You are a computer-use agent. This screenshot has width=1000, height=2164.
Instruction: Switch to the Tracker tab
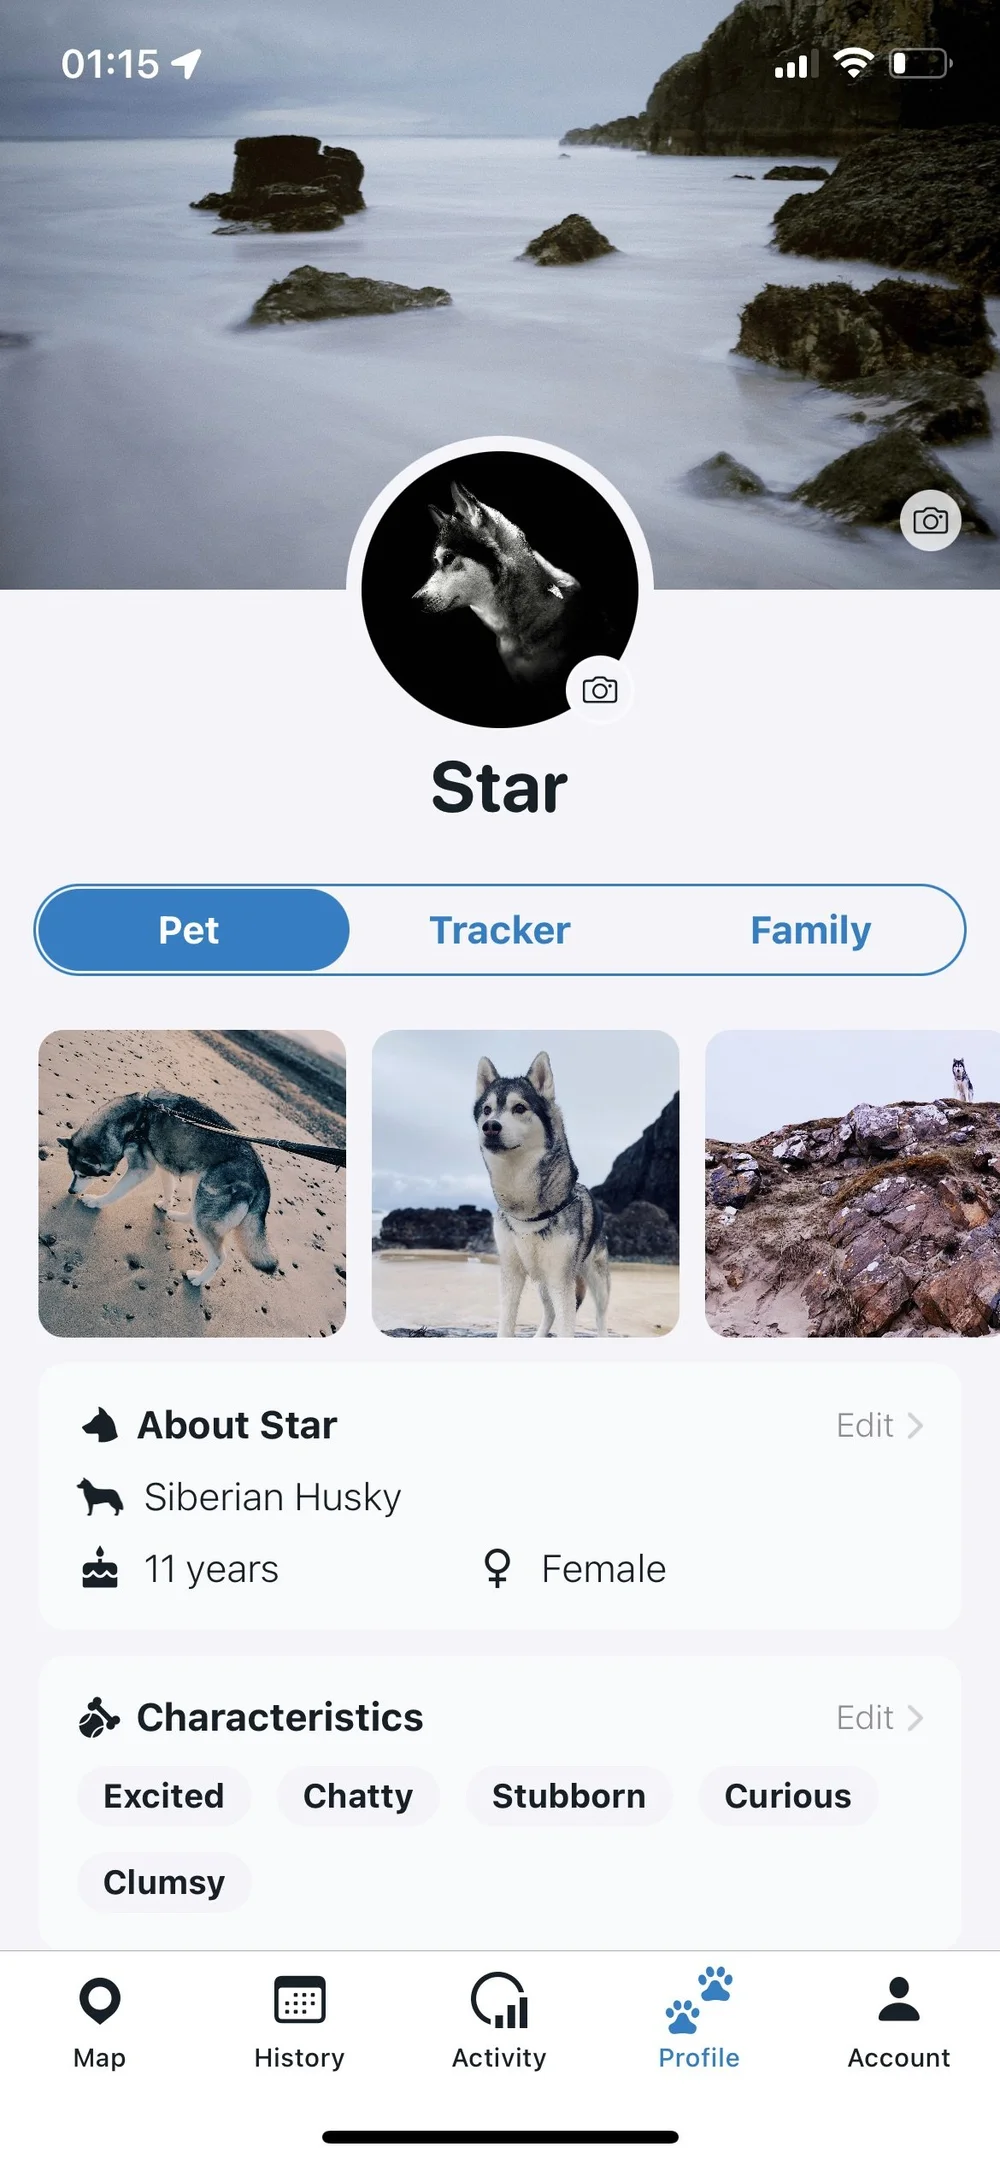tap(500, 930)
